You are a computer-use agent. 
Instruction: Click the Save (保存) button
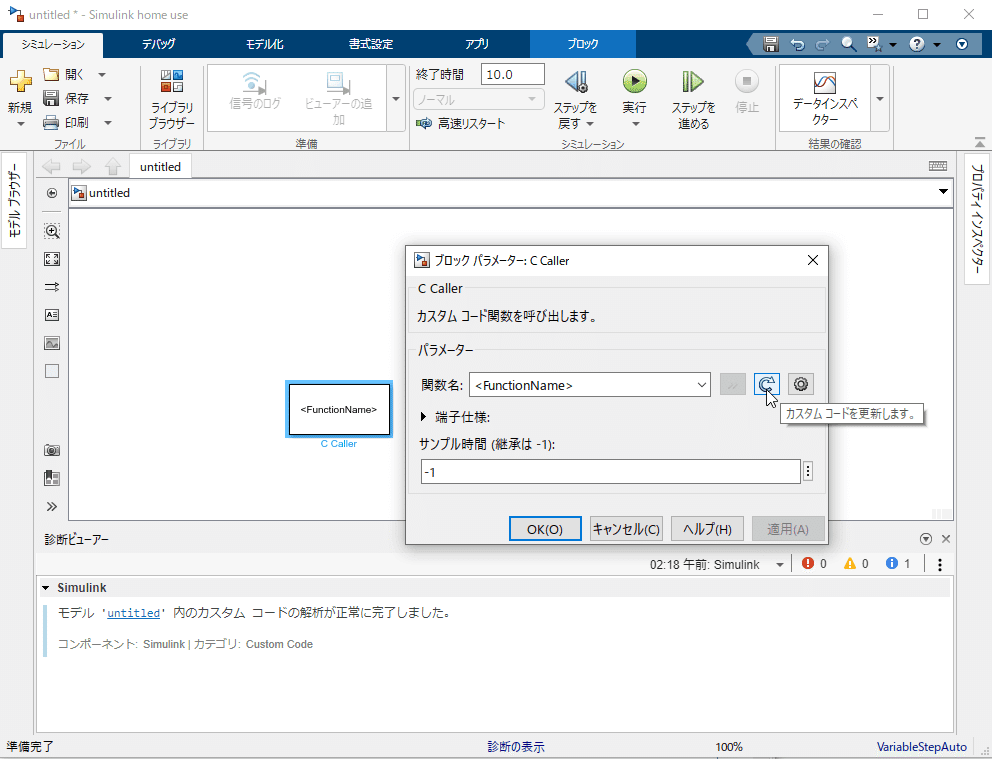click(x=66, y=99)
